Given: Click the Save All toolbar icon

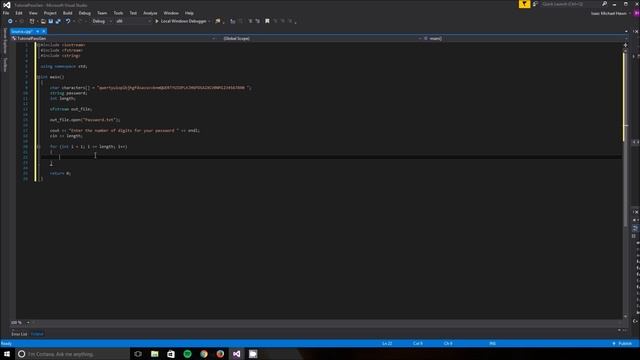Looking at the screenshot, I should coord(58,21).
